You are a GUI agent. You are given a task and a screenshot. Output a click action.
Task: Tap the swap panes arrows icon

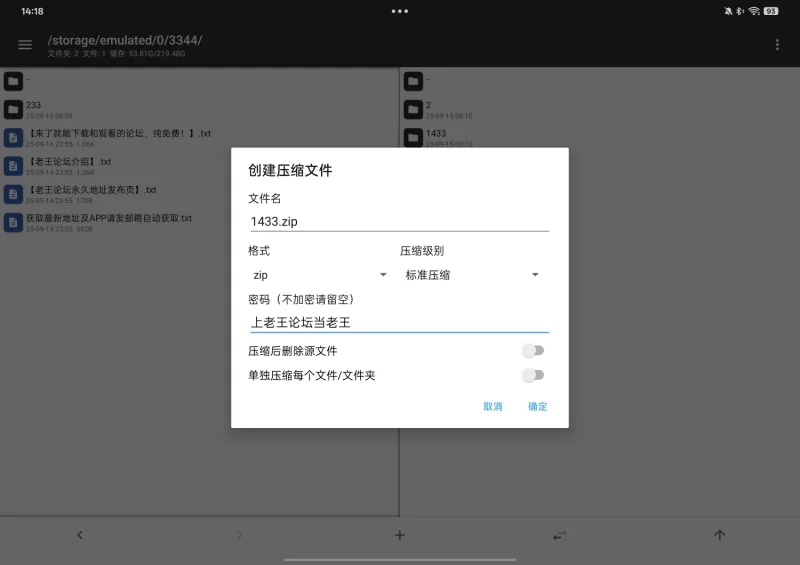click(x=560, y=535)
